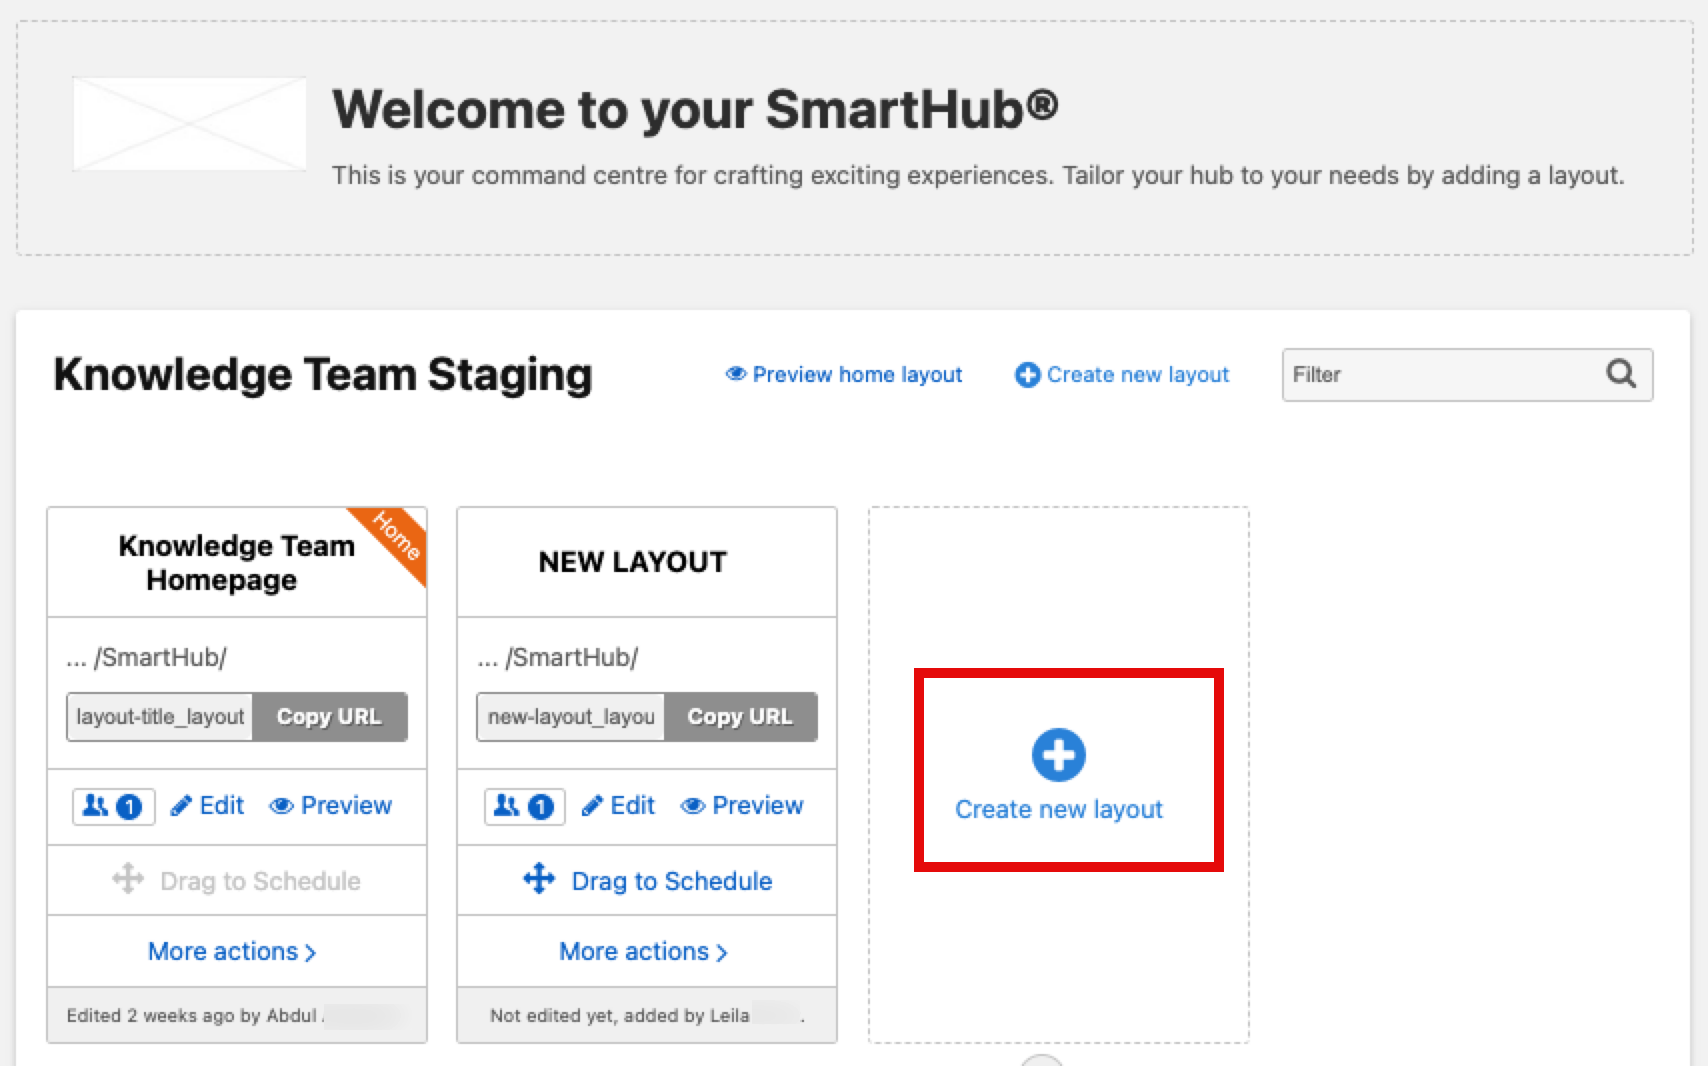Click greyed Drag to Schedule on Homepage card
Screen dimensions: 1708x1066
237,881
